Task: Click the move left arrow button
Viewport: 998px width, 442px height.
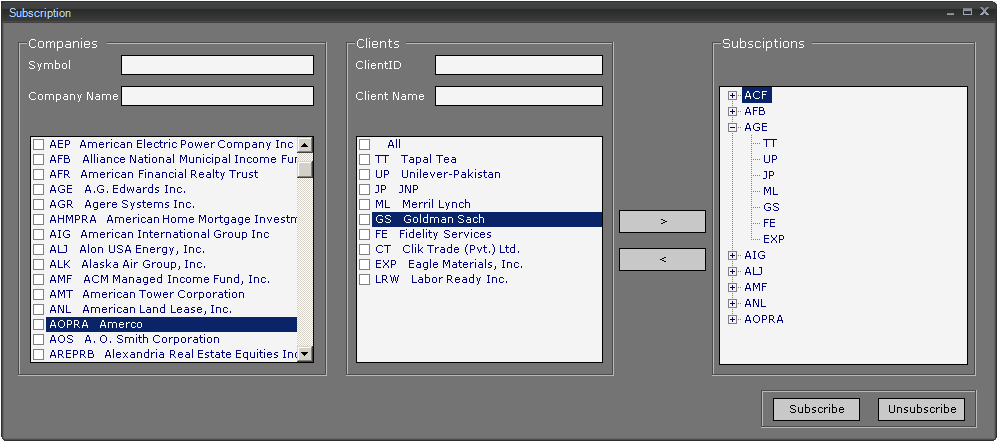Action: 662,259
